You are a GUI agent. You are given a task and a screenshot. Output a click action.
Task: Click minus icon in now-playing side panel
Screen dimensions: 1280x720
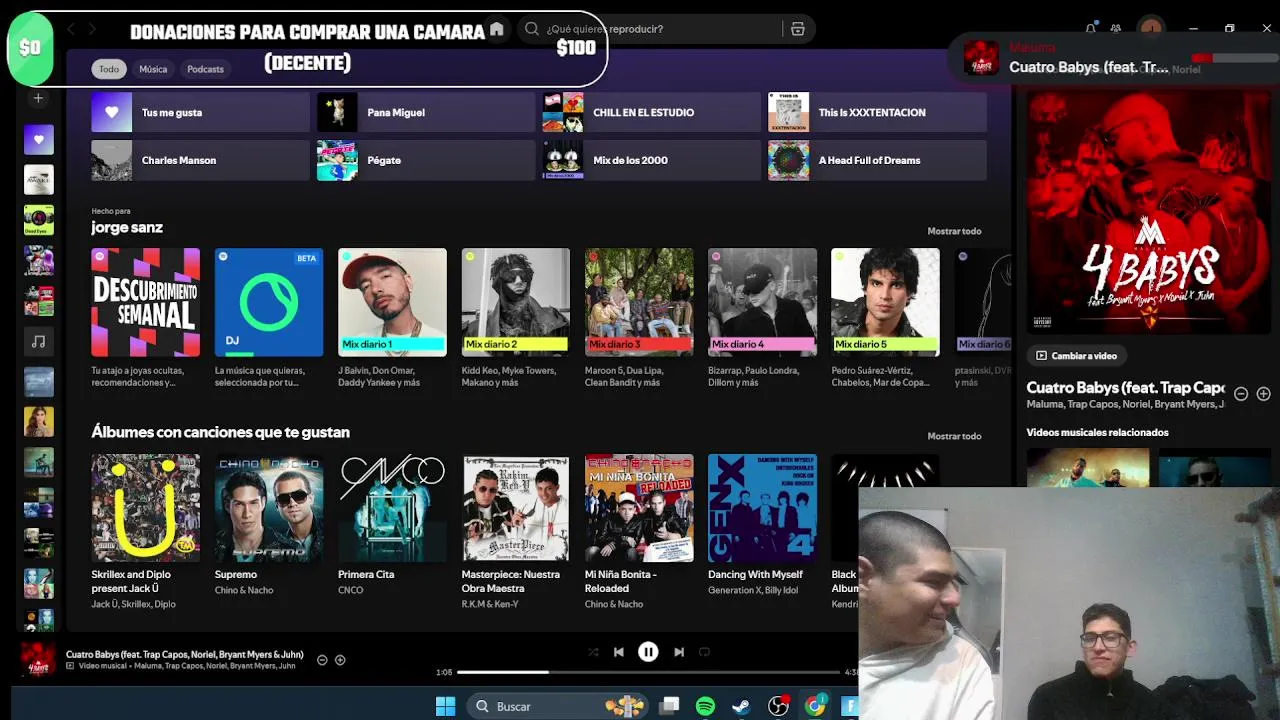pos(1241,394)
